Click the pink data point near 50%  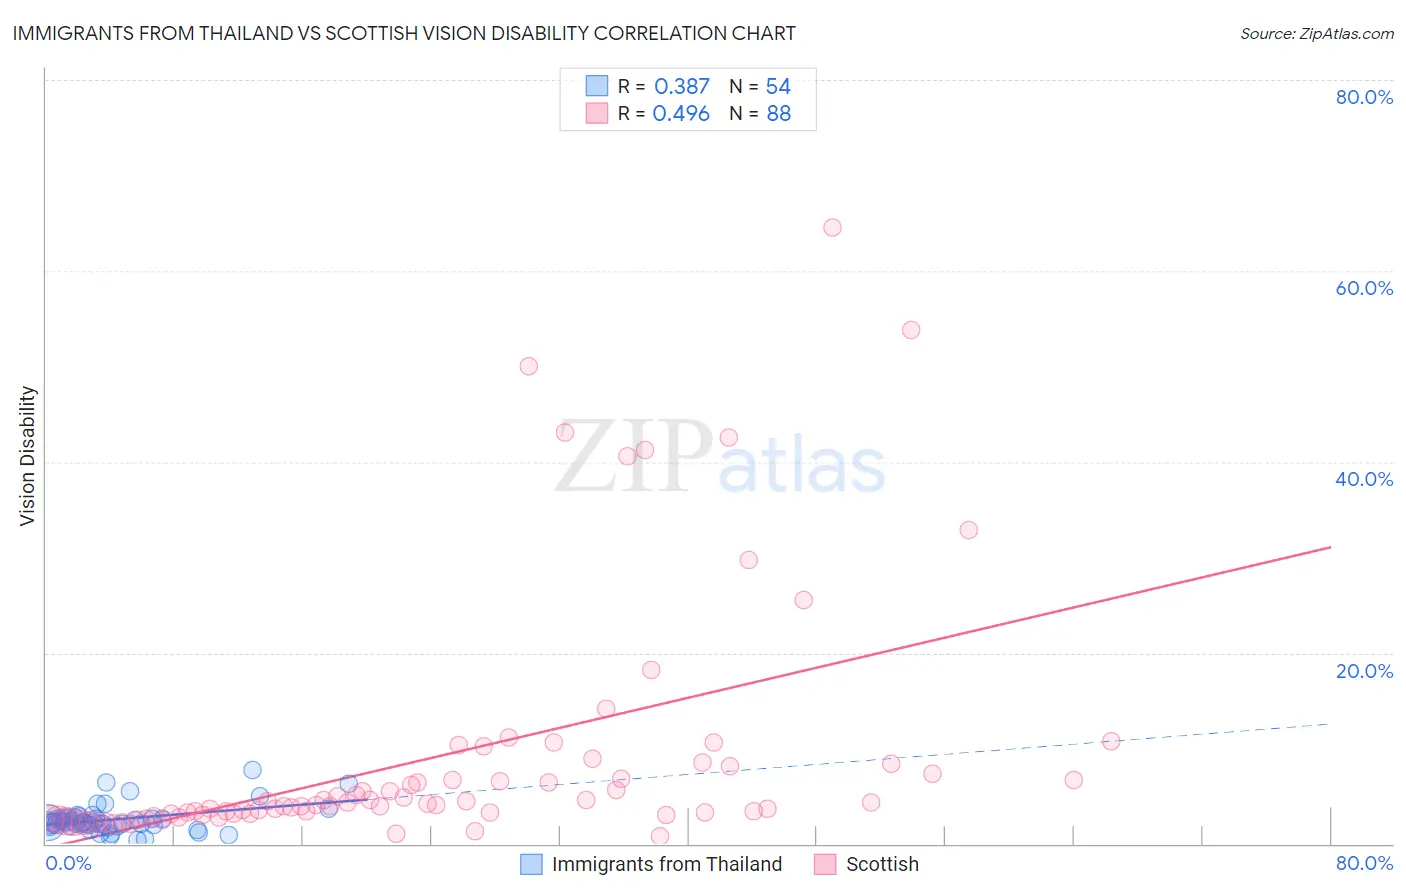(528, 366)
